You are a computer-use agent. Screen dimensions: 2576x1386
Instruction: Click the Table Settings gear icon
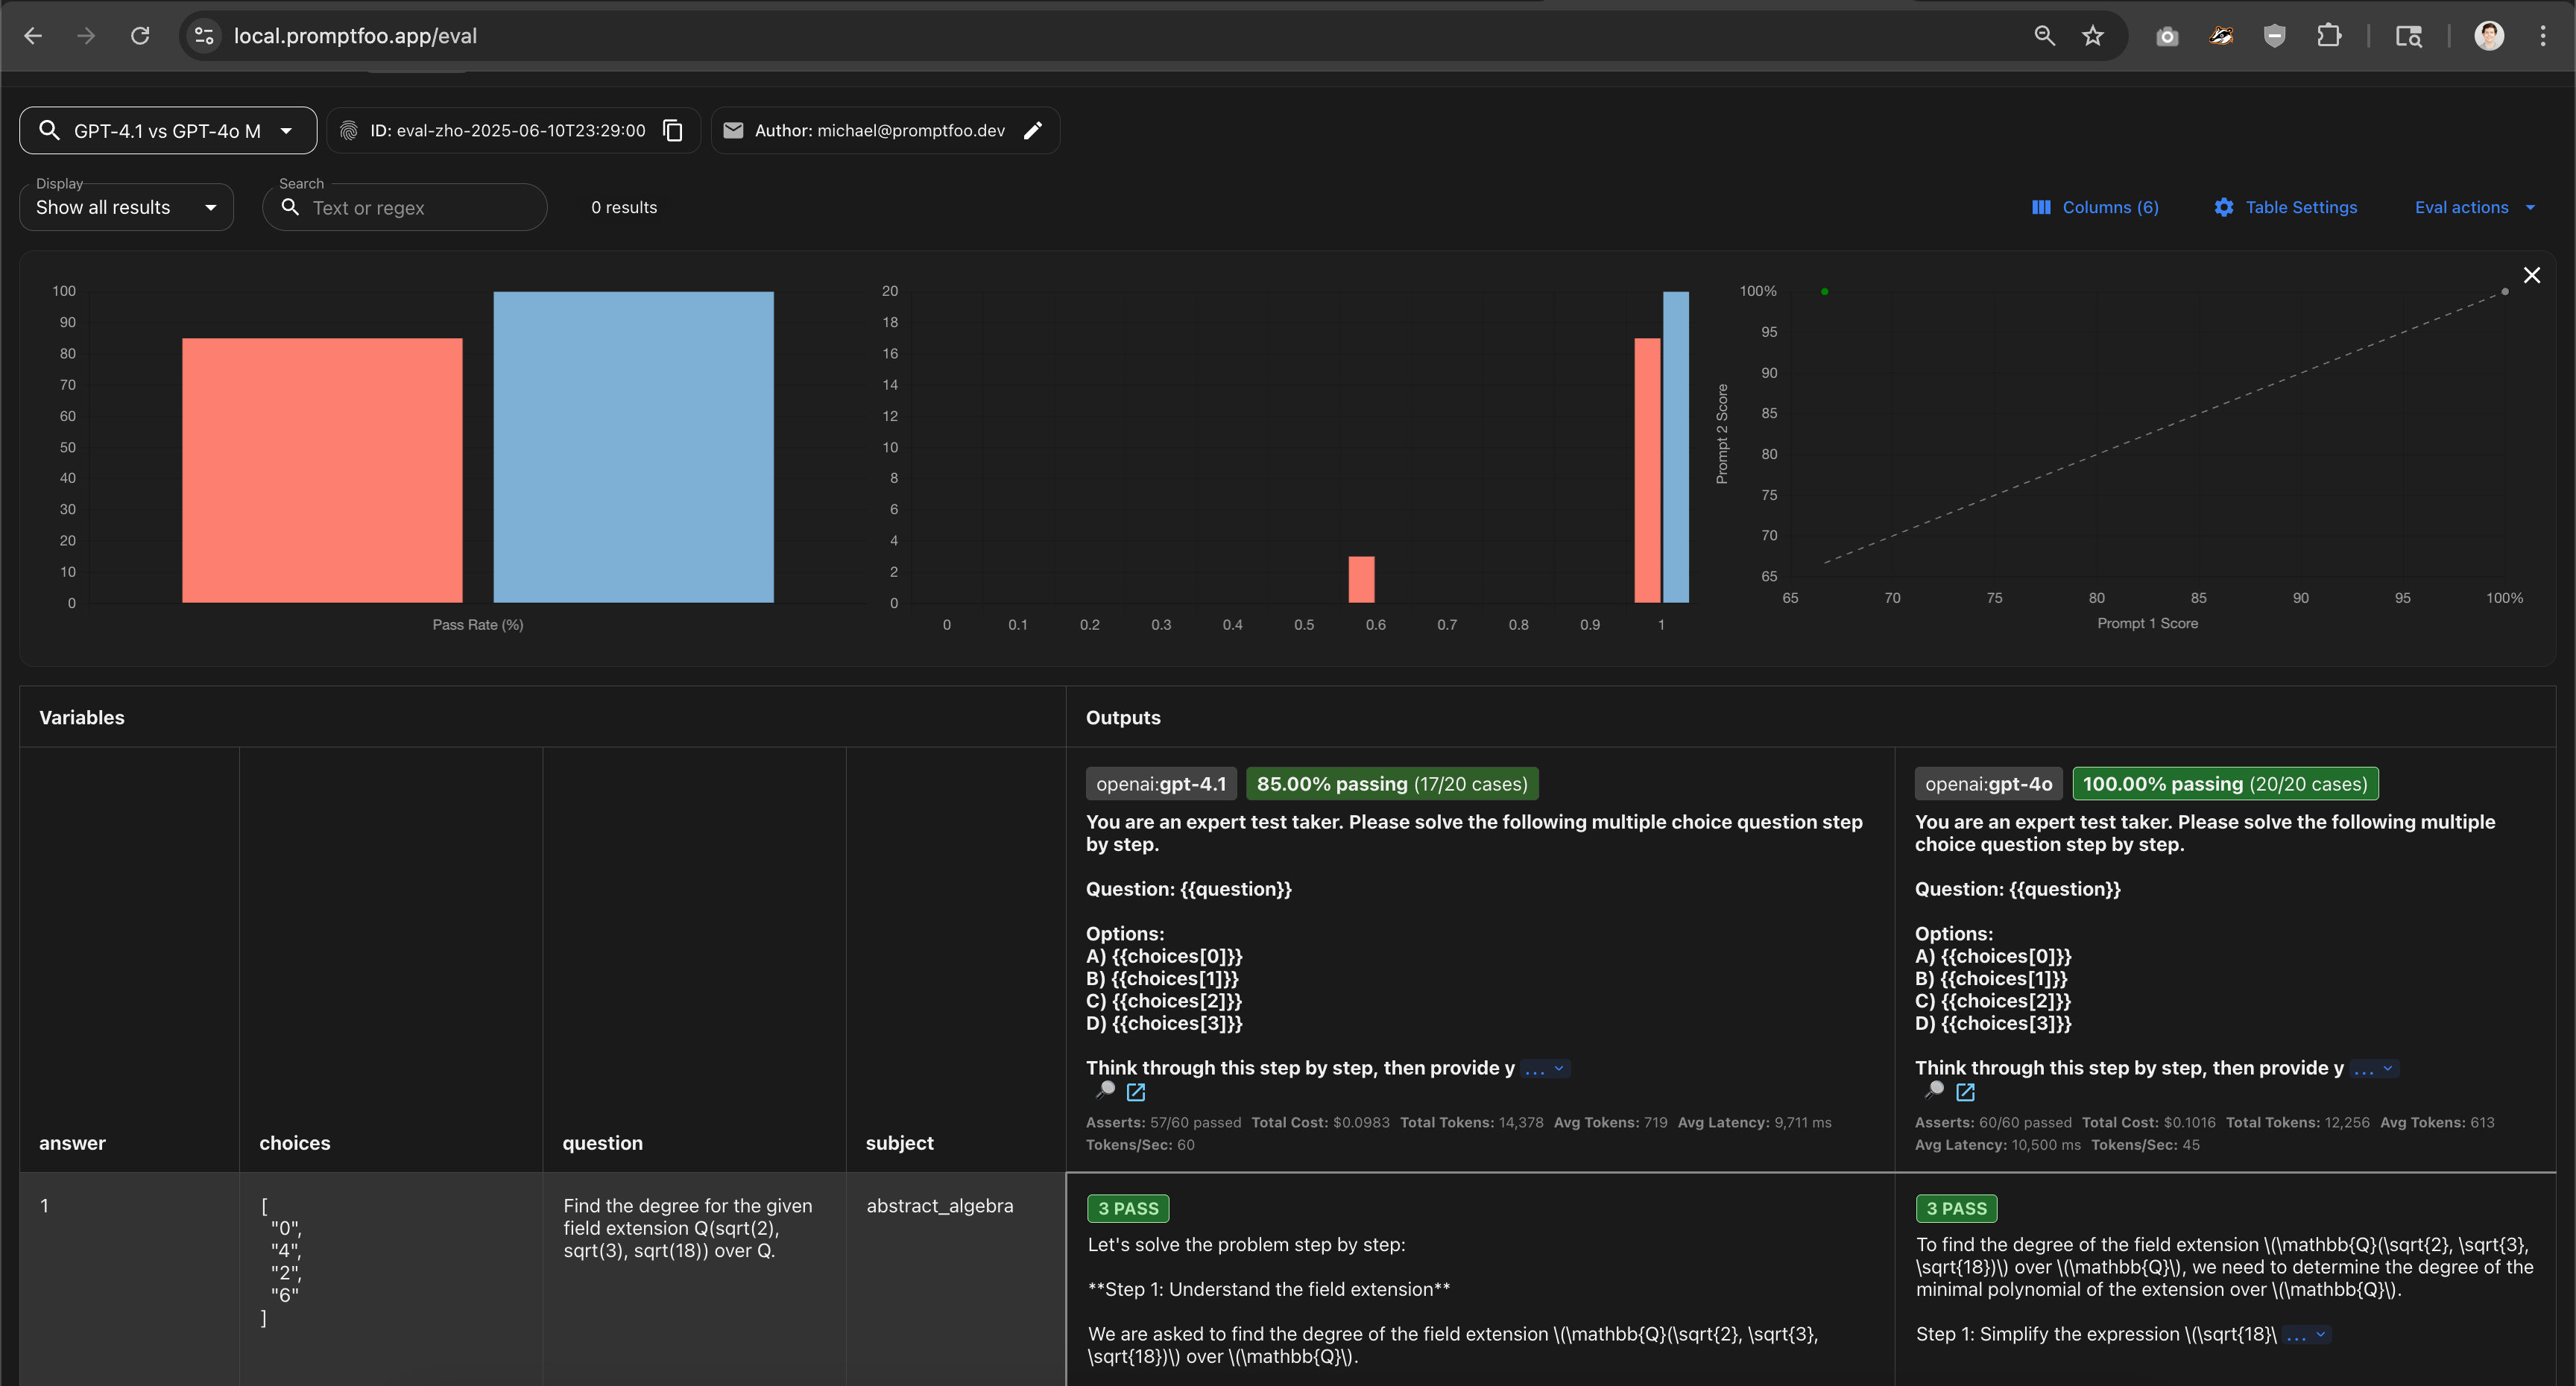click(x=2223, y=207)
